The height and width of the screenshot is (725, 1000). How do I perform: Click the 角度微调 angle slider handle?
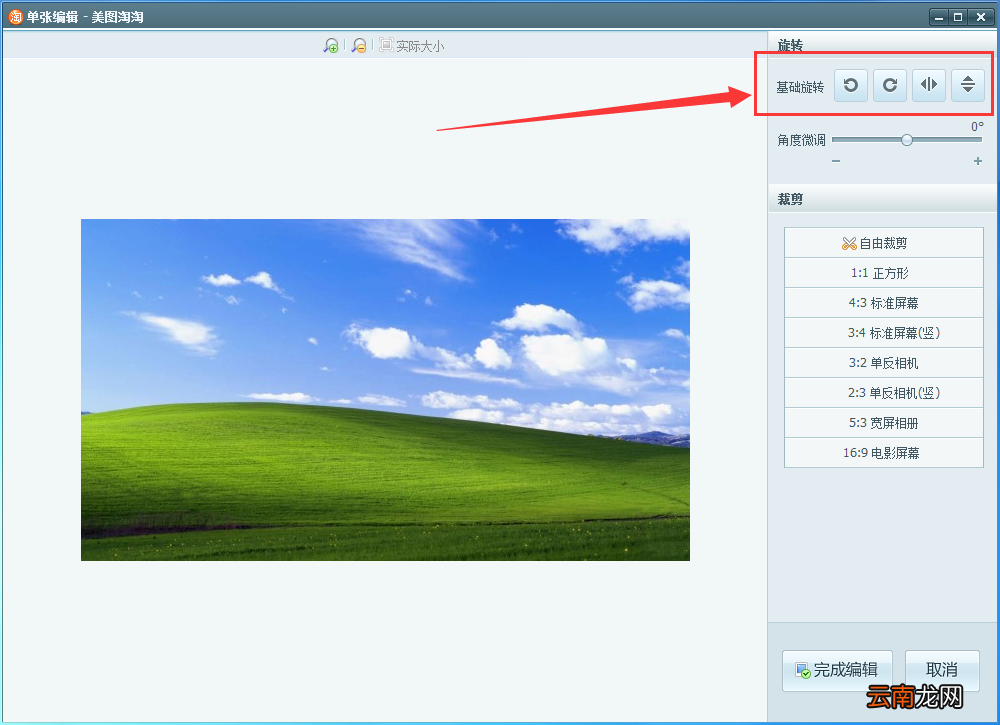click(907, 140)
